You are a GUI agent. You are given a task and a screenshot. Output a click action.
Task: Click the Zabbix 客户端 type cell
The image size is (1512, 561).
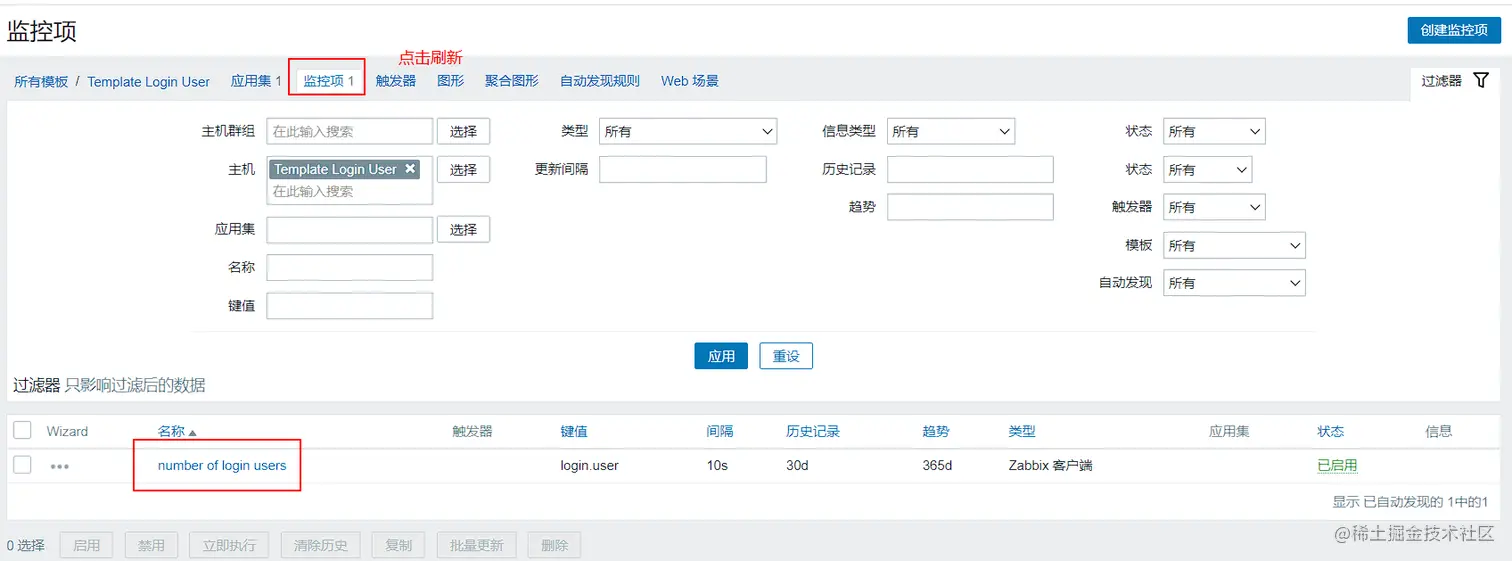click(1050, 465)
